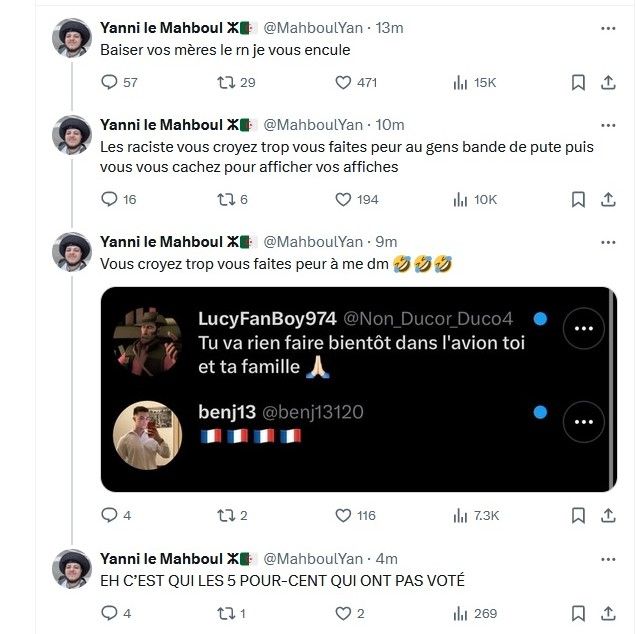Image resolution: width=636 pixels, height=634 pixels.
Task: Open @MahboulYan handle on the 4m tweet
Action: [313, 558]
